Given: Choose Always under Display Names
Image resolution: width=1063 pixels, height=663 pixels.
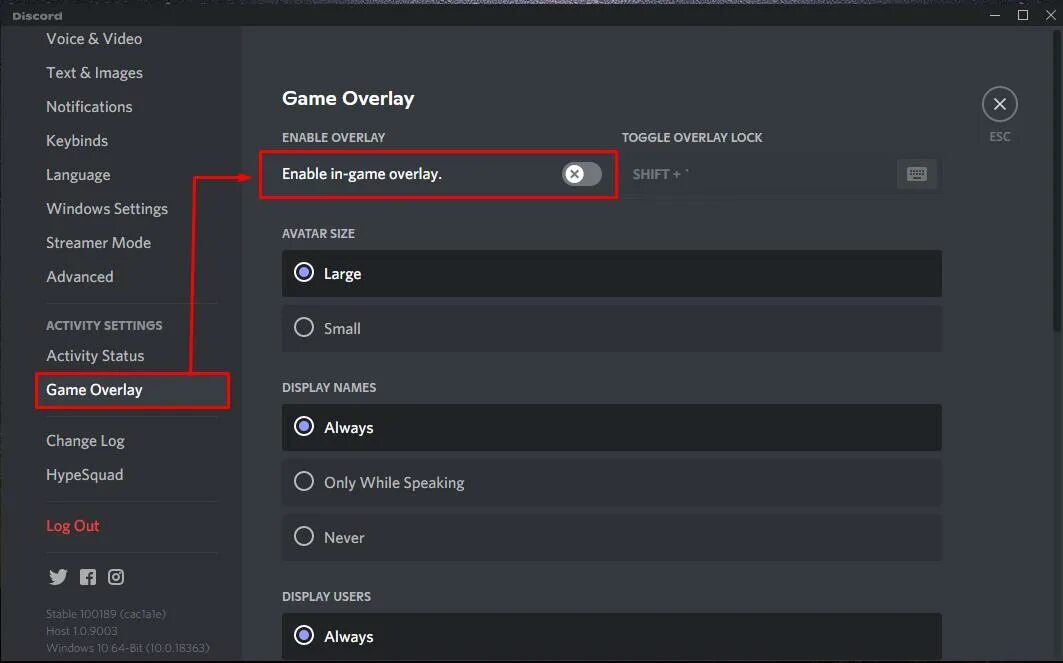Looking at the screenshot, I should 611,427.
